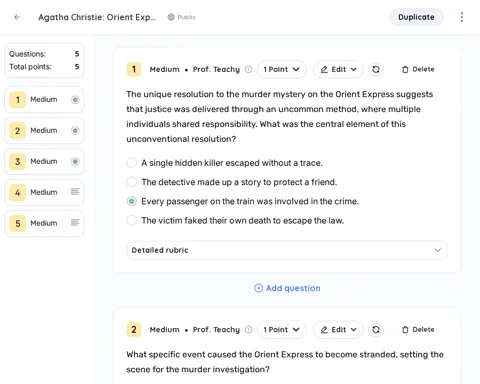Delete question 1
480x384 pixels.
point(418,69)
